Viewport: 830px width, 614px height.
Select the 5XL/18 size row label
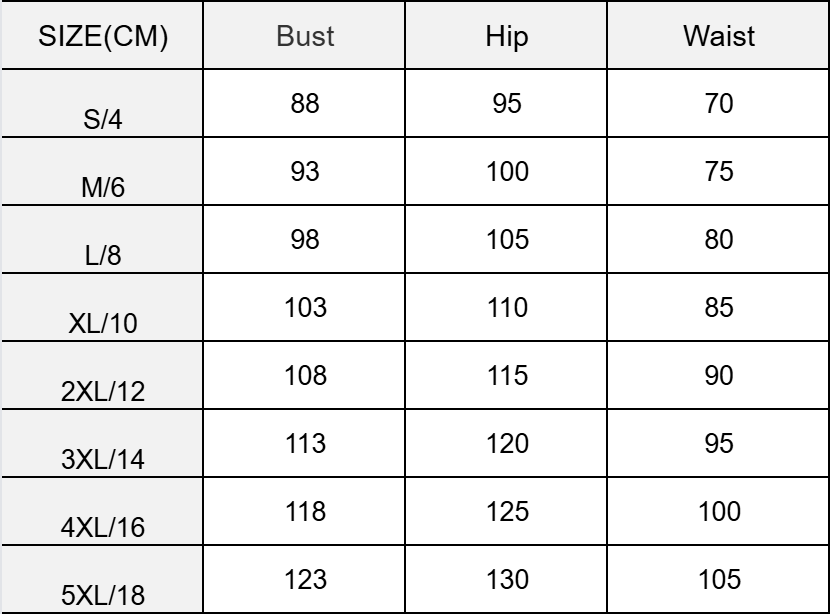coord(103,597)
